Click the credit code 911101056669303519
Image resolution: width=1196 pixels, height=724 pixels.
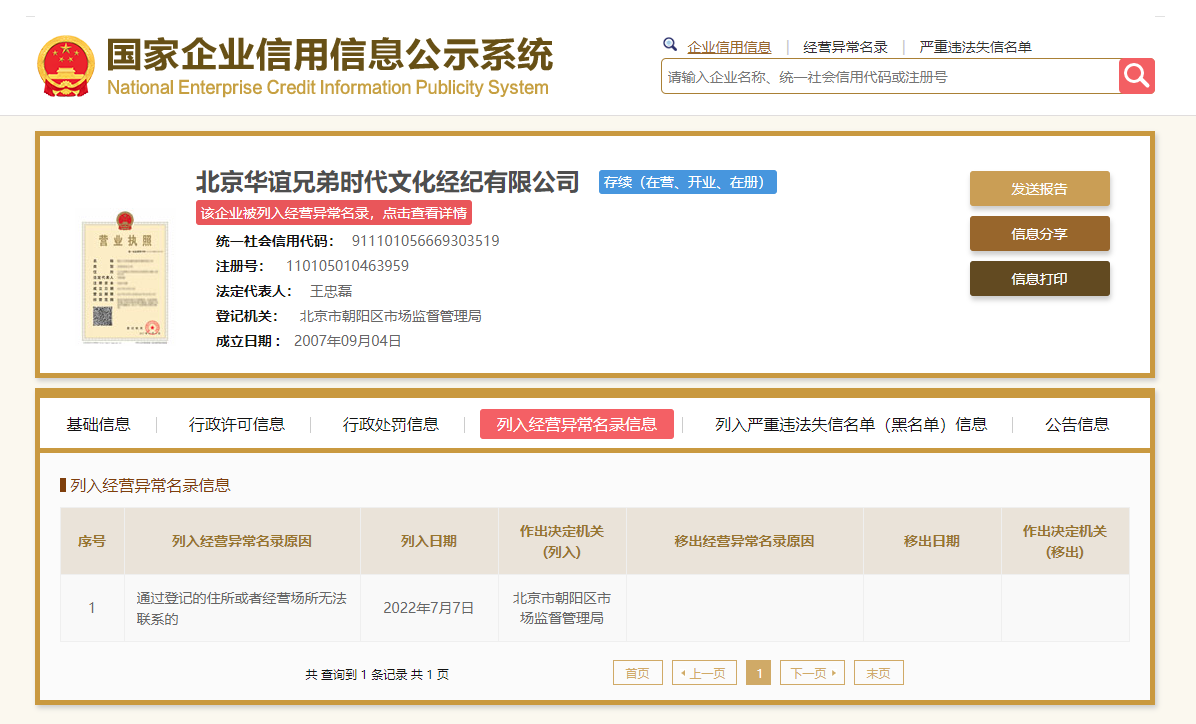(x=426, y=241)
